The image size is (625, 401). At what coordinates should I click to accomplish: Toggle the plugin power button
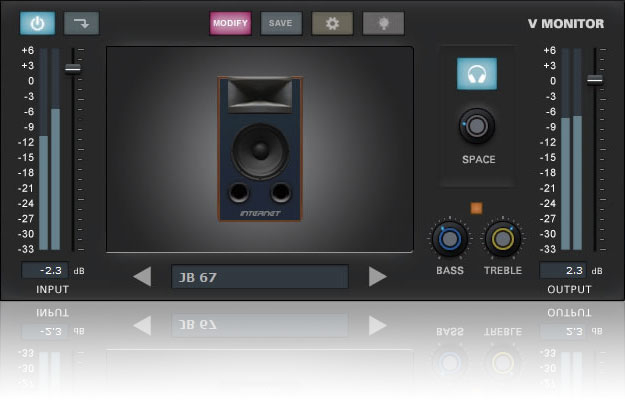pos(38,23)
